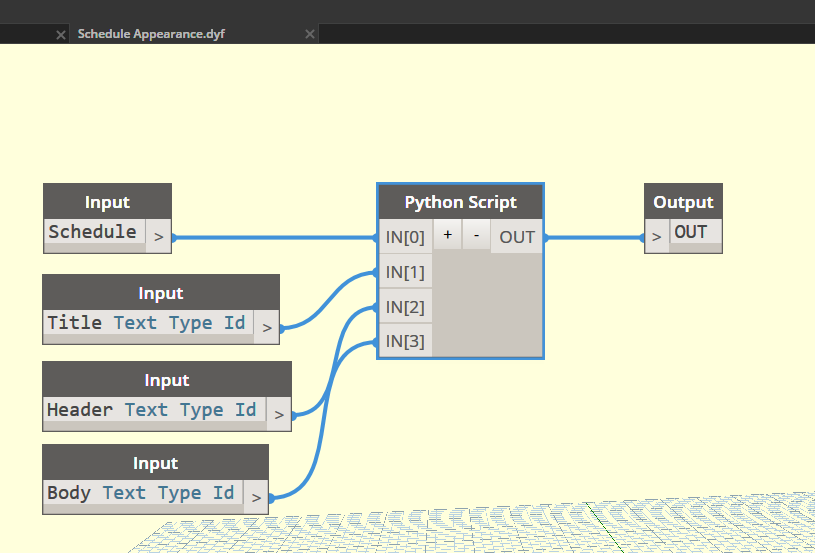Click the Header Text Type Id output arrow

pyautogui.click(x=278, y=414)
